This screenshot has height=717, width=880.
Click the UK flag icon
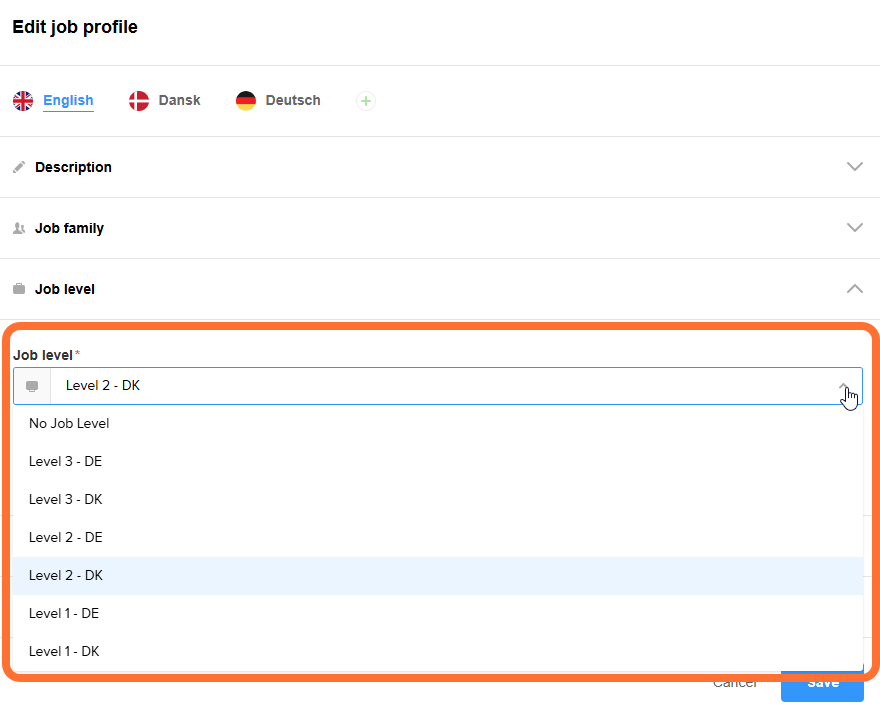click(23, 101)
